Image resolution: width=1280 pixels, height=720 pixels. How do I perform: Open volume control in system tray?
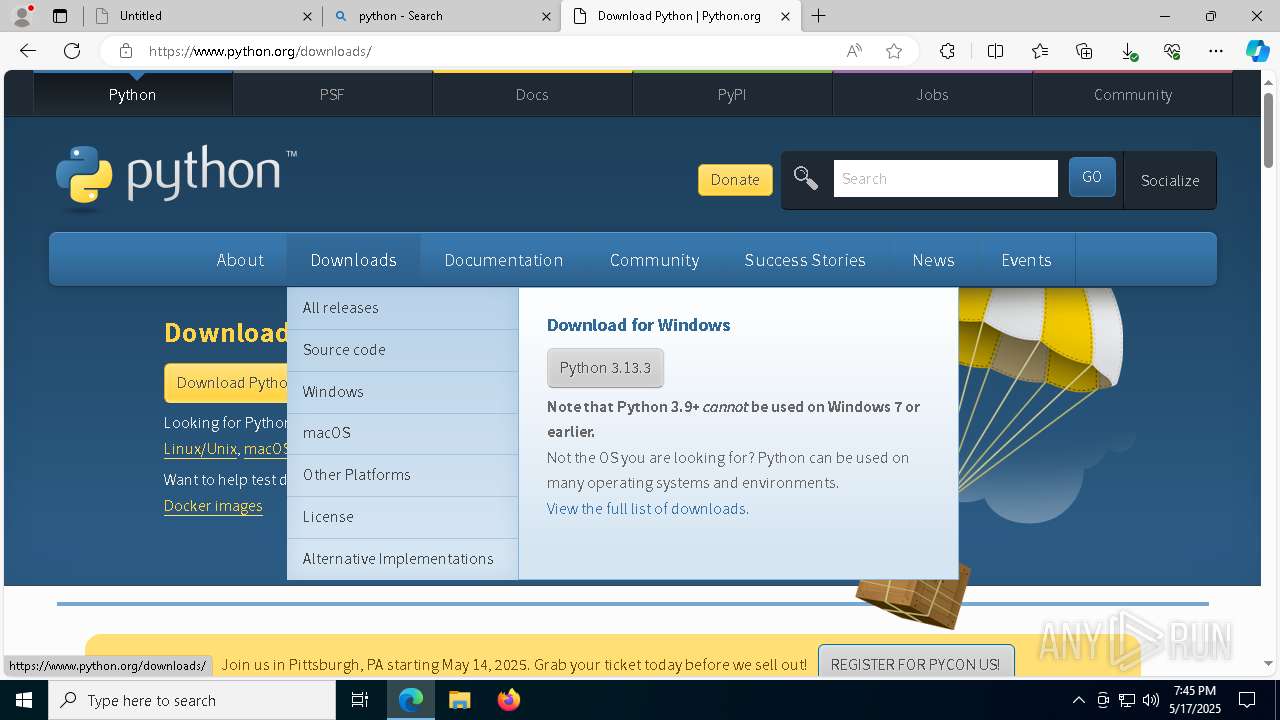coord(1151,700)
